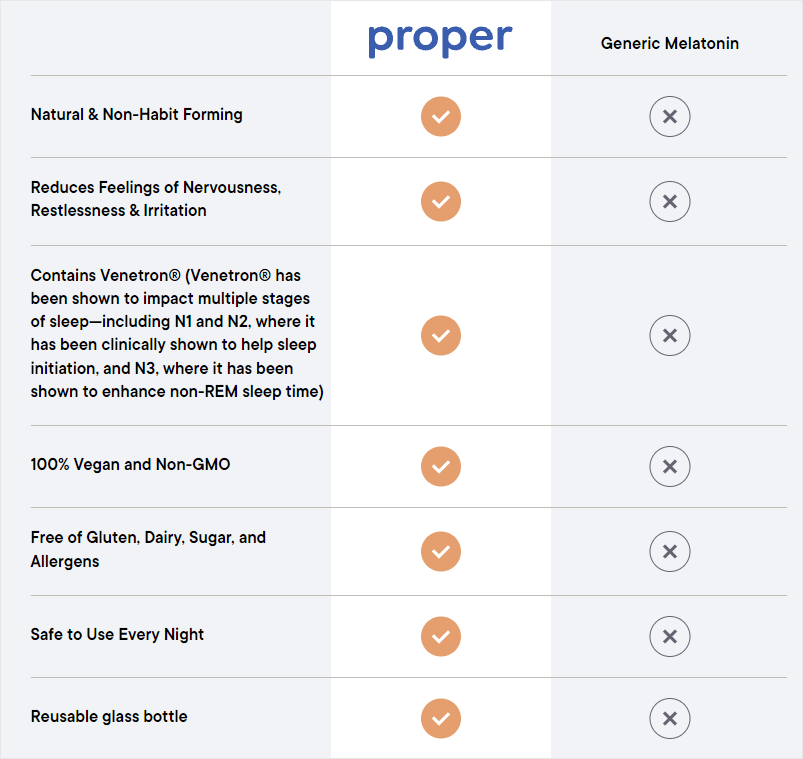Click gray X for Safe to Use Every Night
Viewport: 803px width, 759px height.
670,636
